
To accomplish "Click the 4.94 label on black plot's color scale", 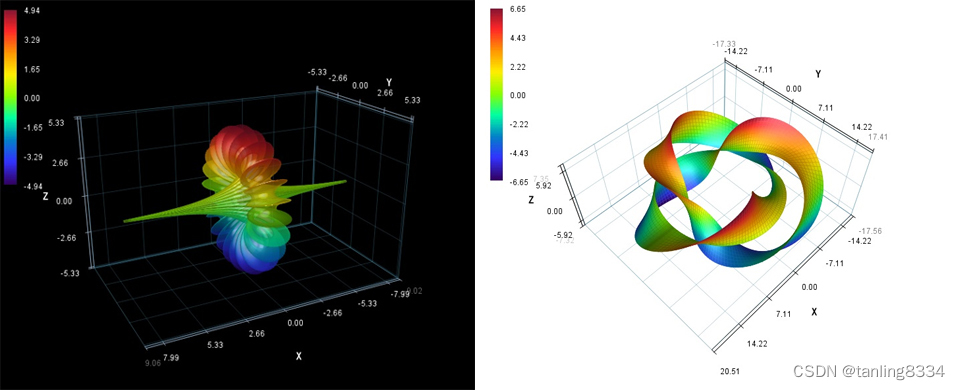I will 32,10.
